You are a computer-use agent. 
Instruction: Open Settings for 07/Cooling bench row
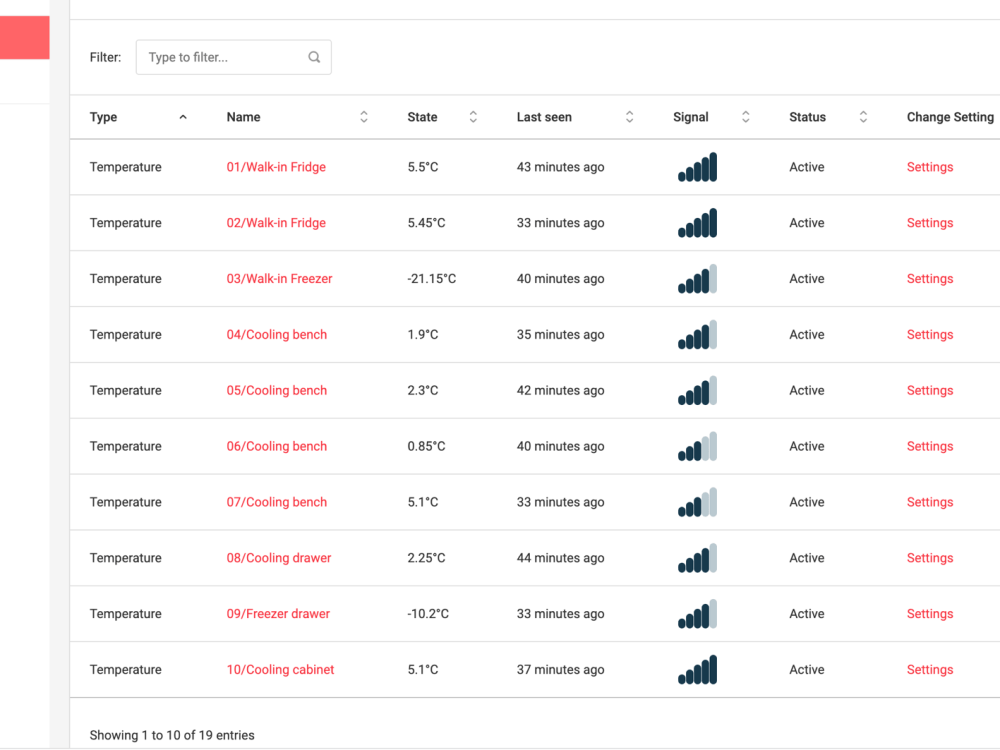(x=930, y=502)
